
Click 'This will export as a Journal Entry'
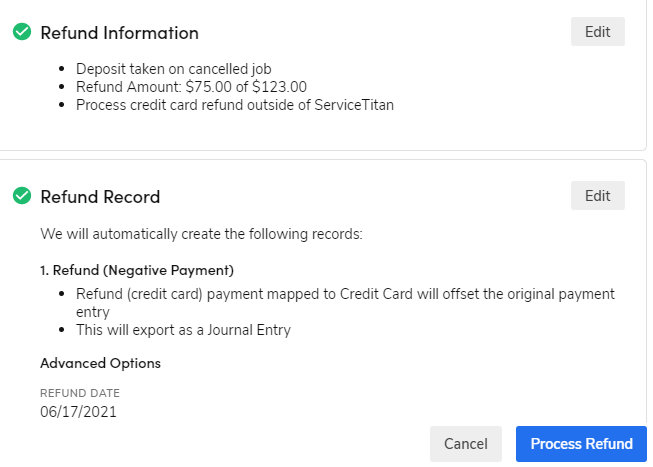click(183, 331)
